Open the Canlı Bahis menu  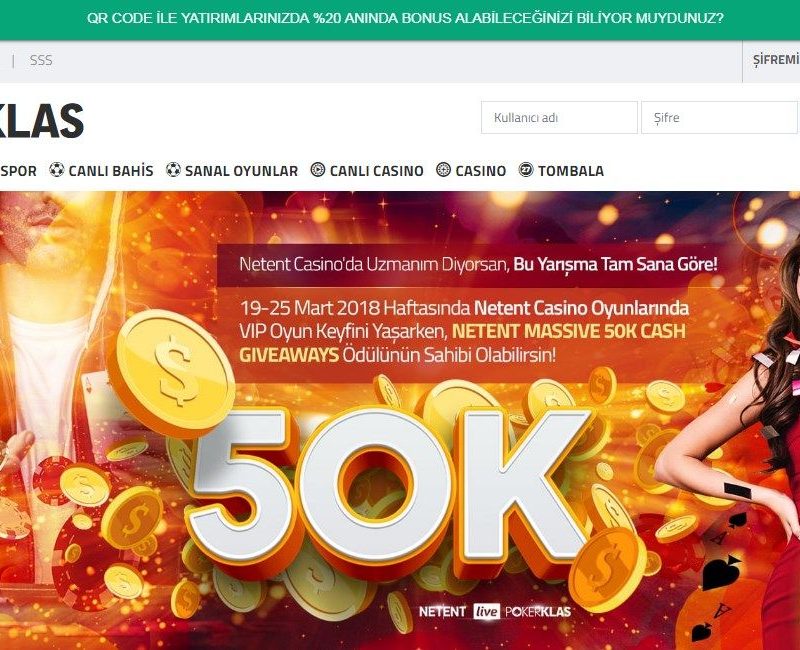tap(111, 171)
